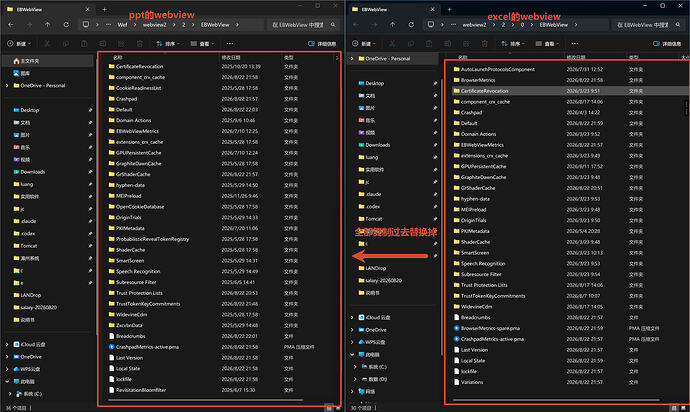Switch to details view in left status bar
The image size is (690, 412).
[329, 408]
